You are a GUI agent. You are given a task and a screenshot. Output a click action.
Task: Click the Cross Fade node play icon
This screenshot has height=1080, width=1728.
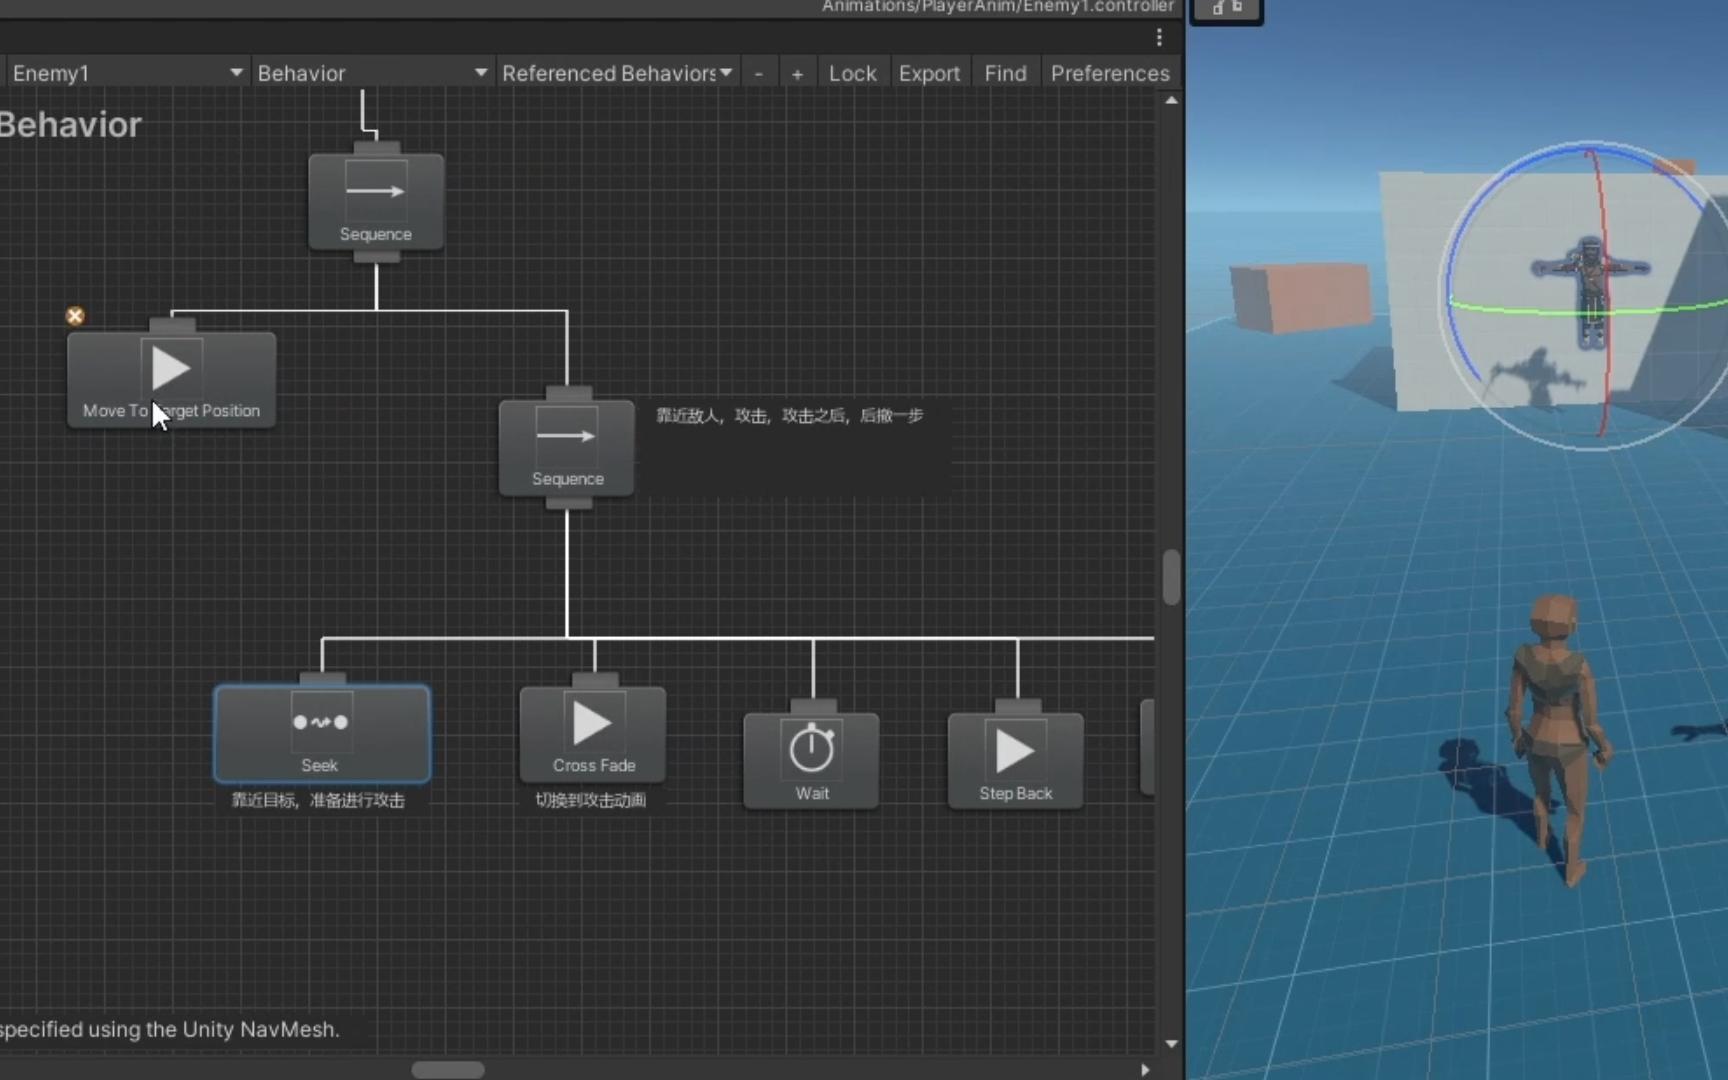coord(591,722)
